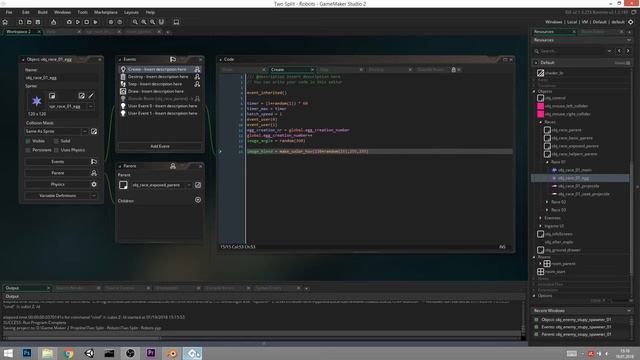The width and height of the screenshot is (640, 360).
Task: Click the inherit icon on Create event row
Action: click(x=197, y=69)
